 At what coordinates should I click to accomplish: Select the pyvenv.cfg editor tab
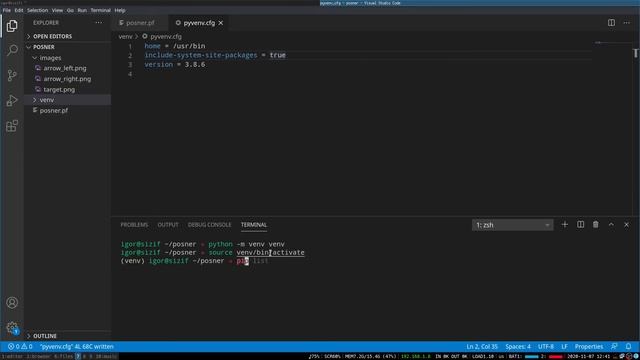point(199,23)
